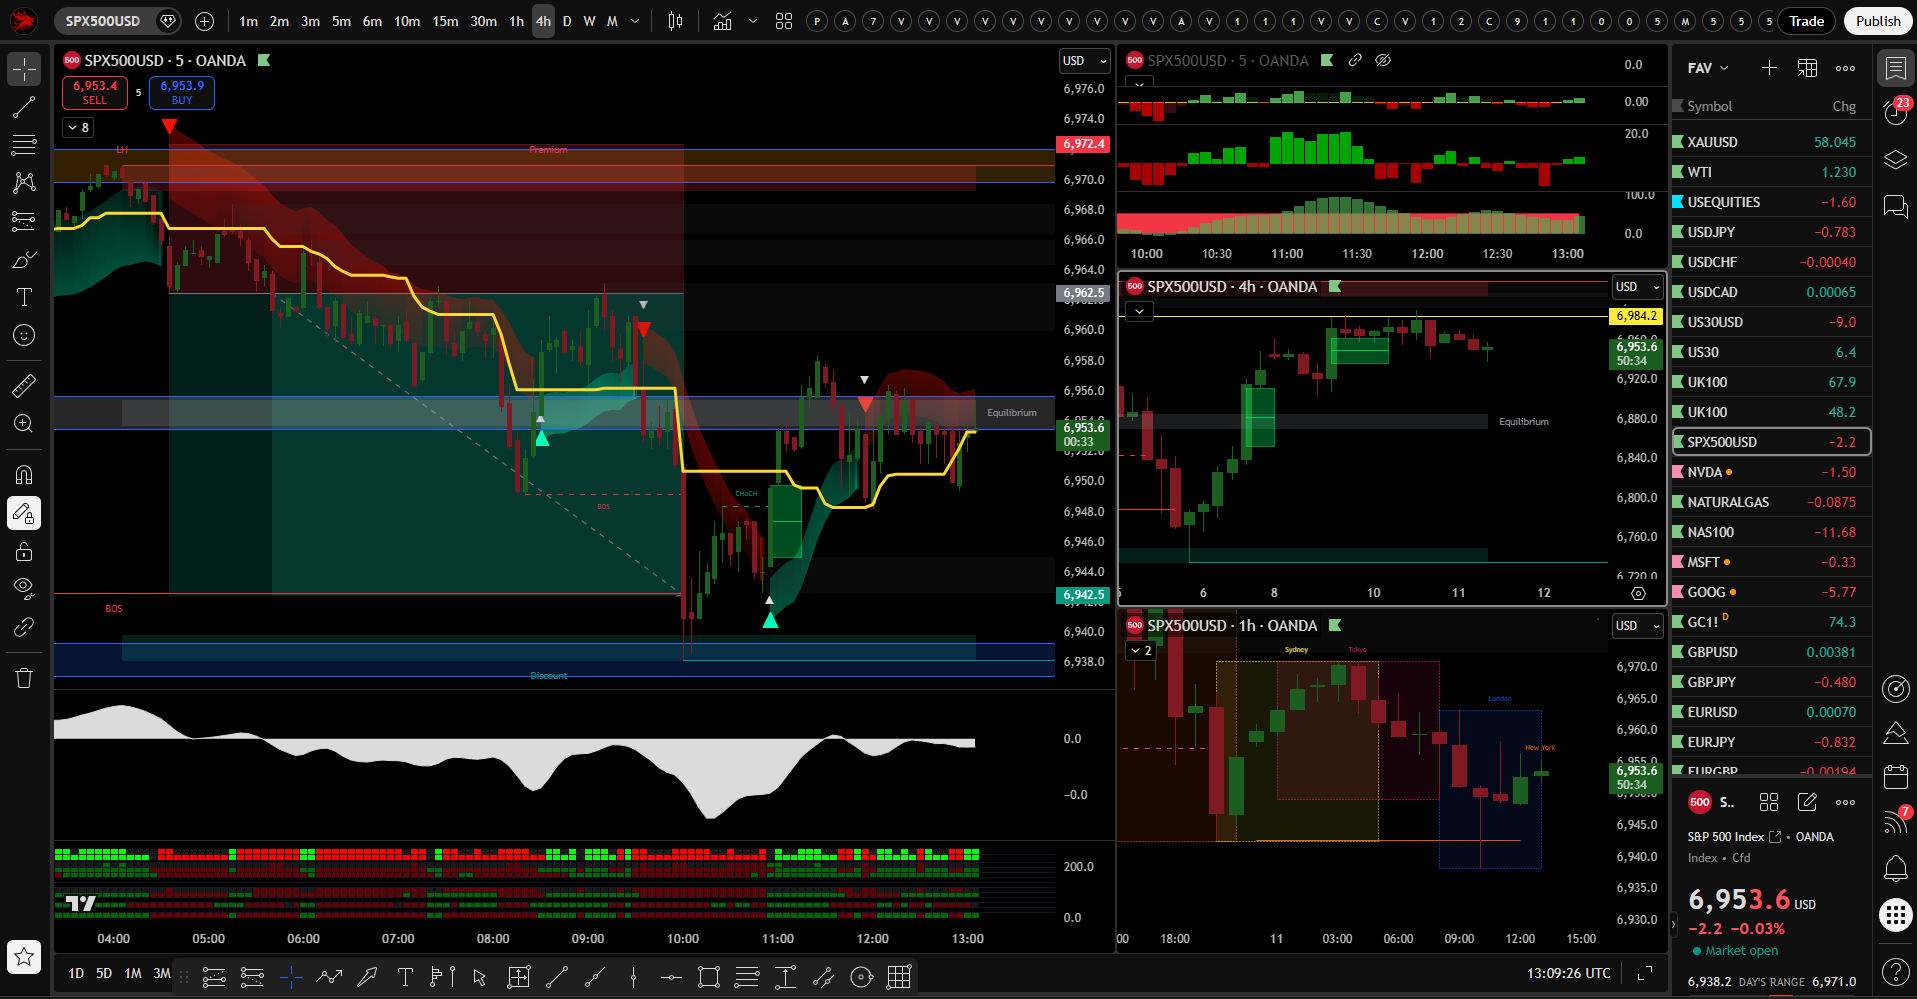The width and height of the screenshot is (1917, 999).
Task: Select the Text annotation tool
Action: [x=24, y=297]
